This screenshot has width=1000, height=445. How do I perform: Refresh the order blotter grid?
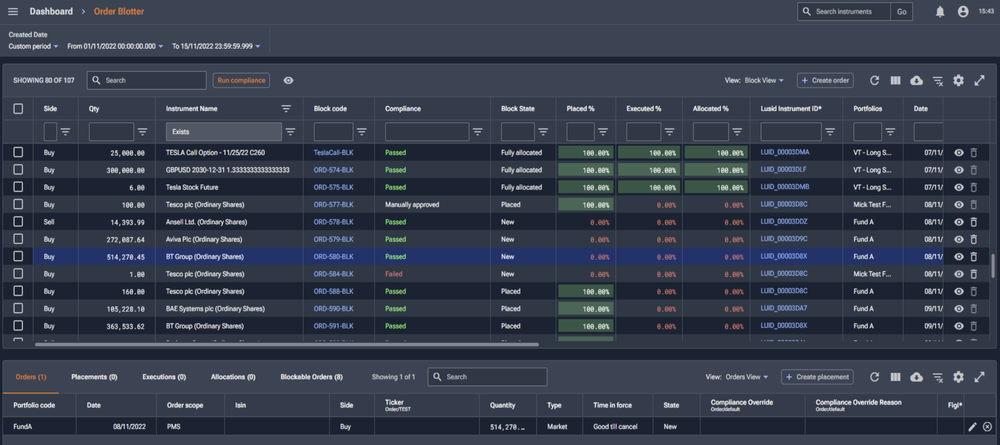tap(875, 80)
